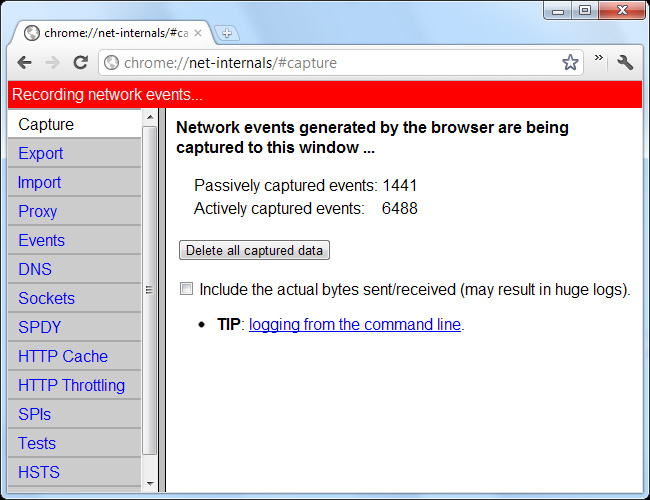The height and width of the screenshot is (500, 650).
Task: Open the Import section
Action: tap(40, 182)
